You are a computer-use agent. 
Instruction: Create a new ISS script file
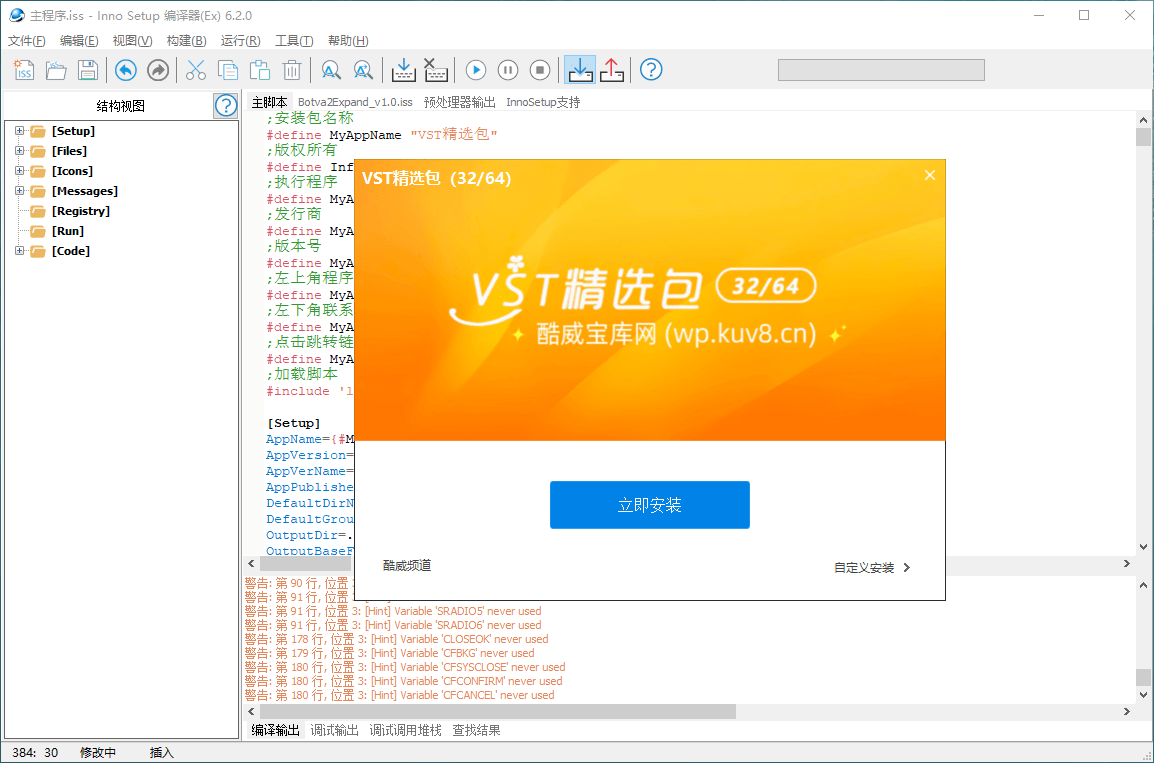24,70
